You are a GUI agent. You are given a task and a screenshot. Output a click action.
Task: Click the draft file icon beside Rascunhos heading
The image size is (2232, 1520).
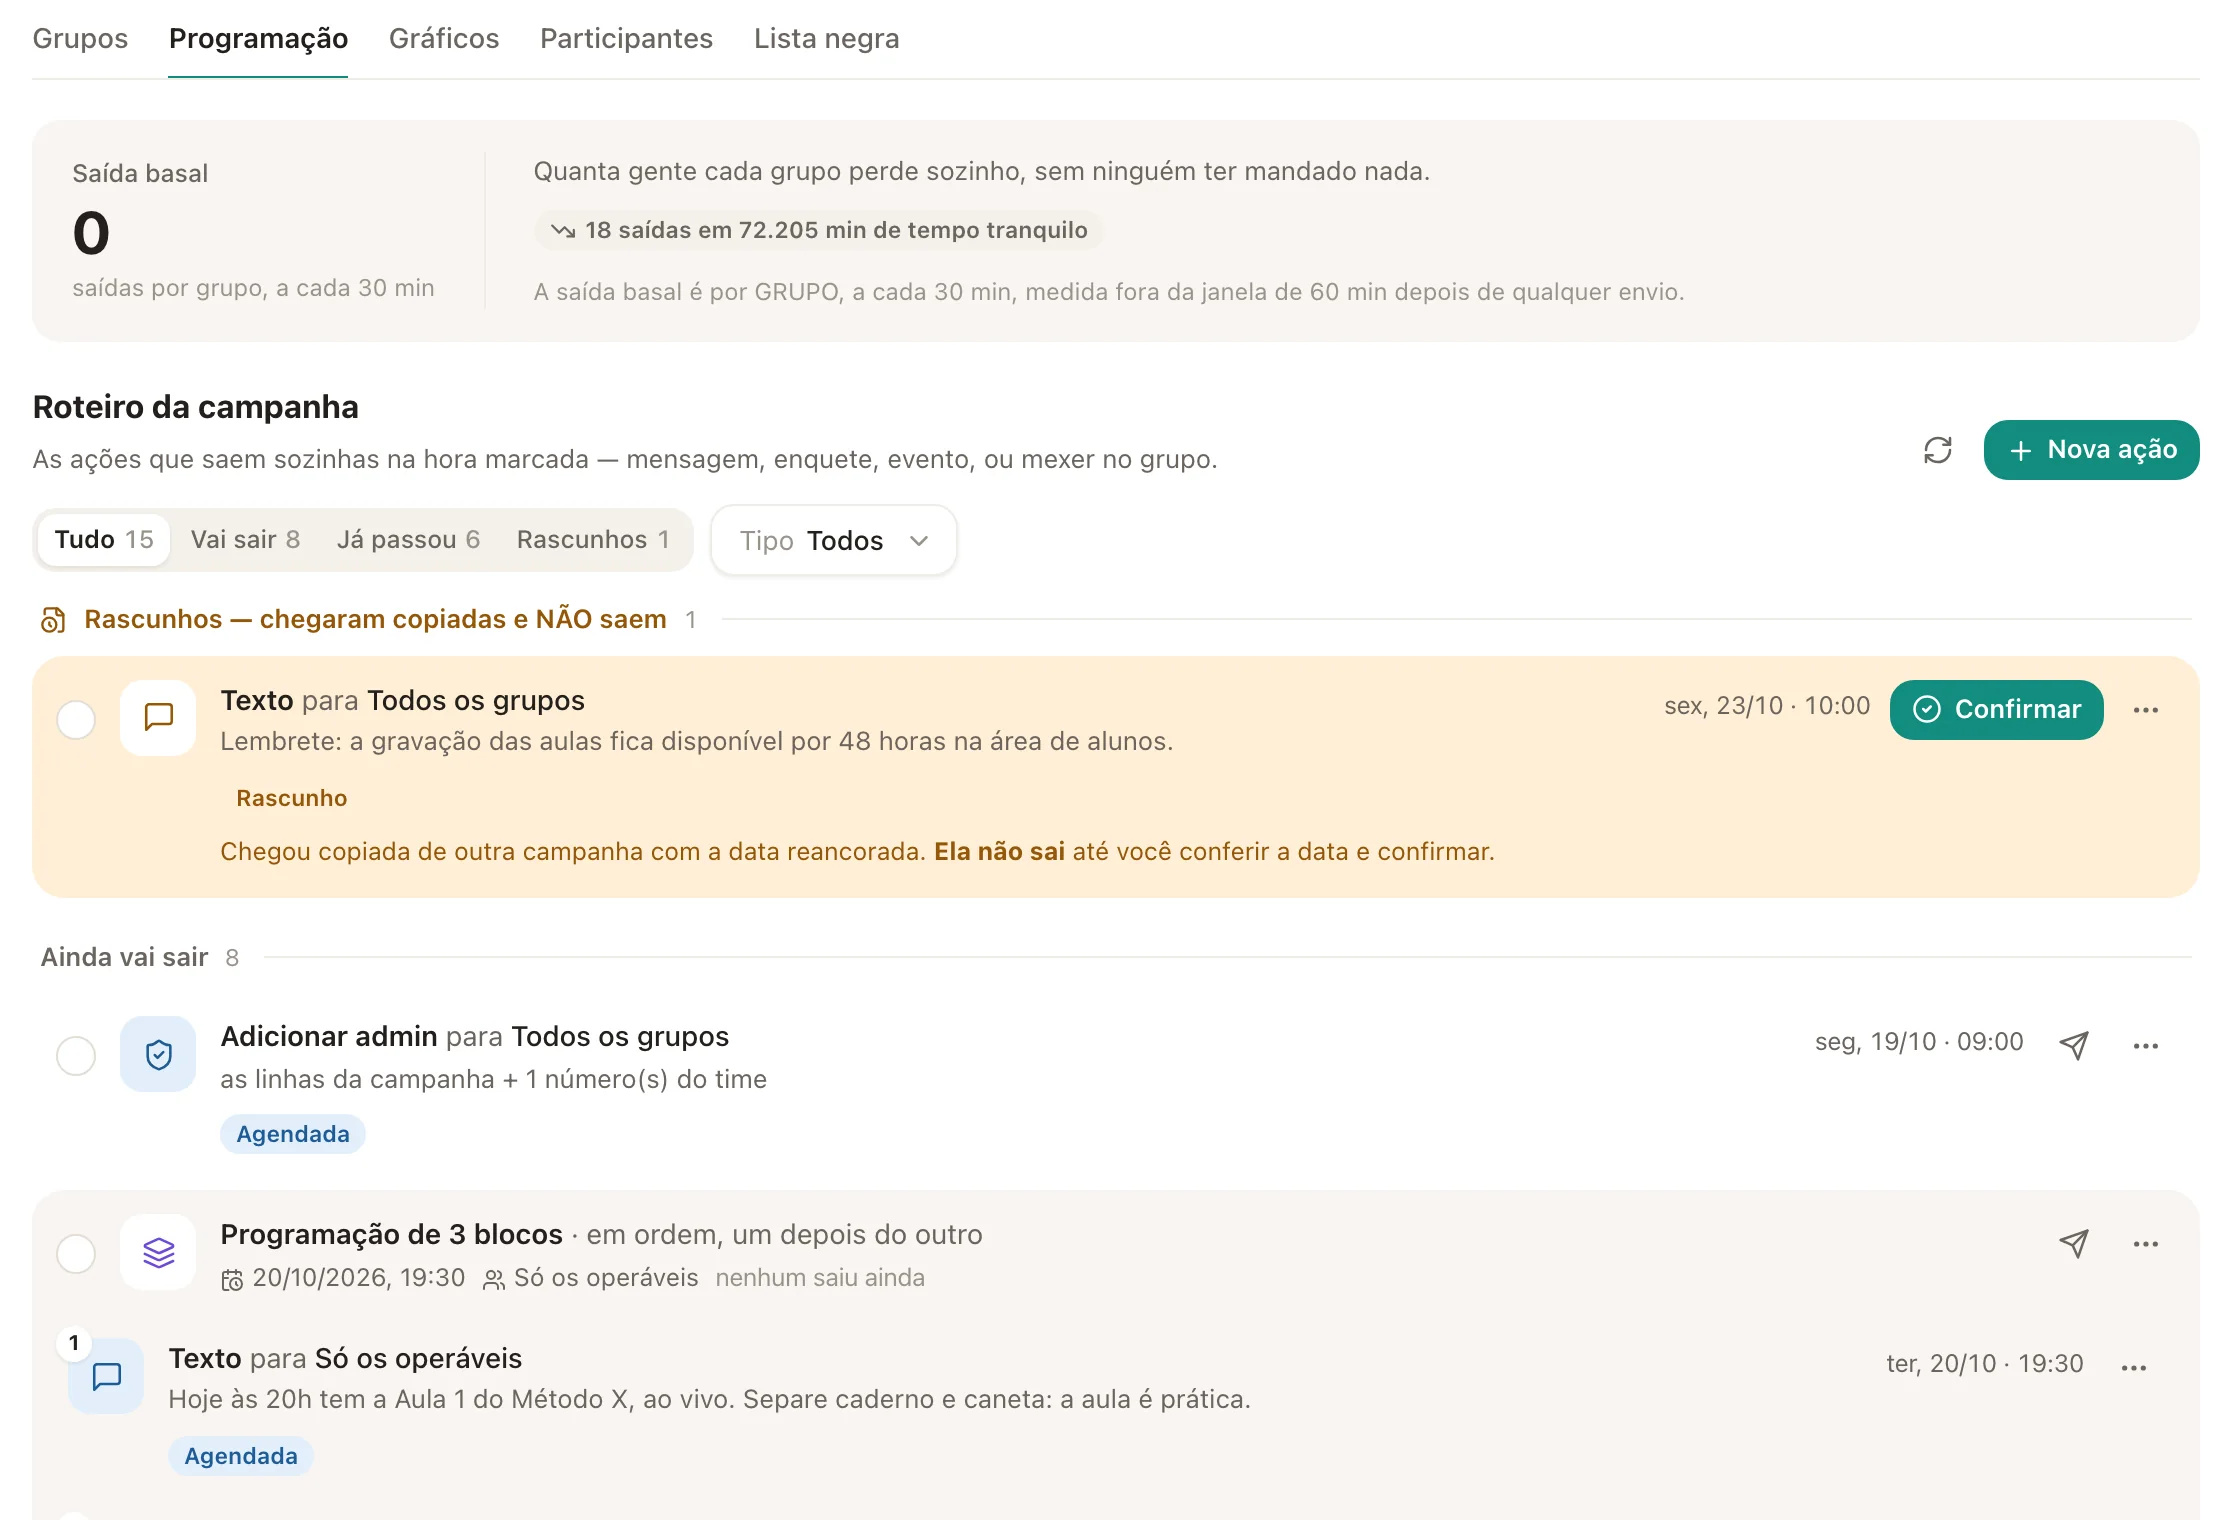tap(53, 620)
